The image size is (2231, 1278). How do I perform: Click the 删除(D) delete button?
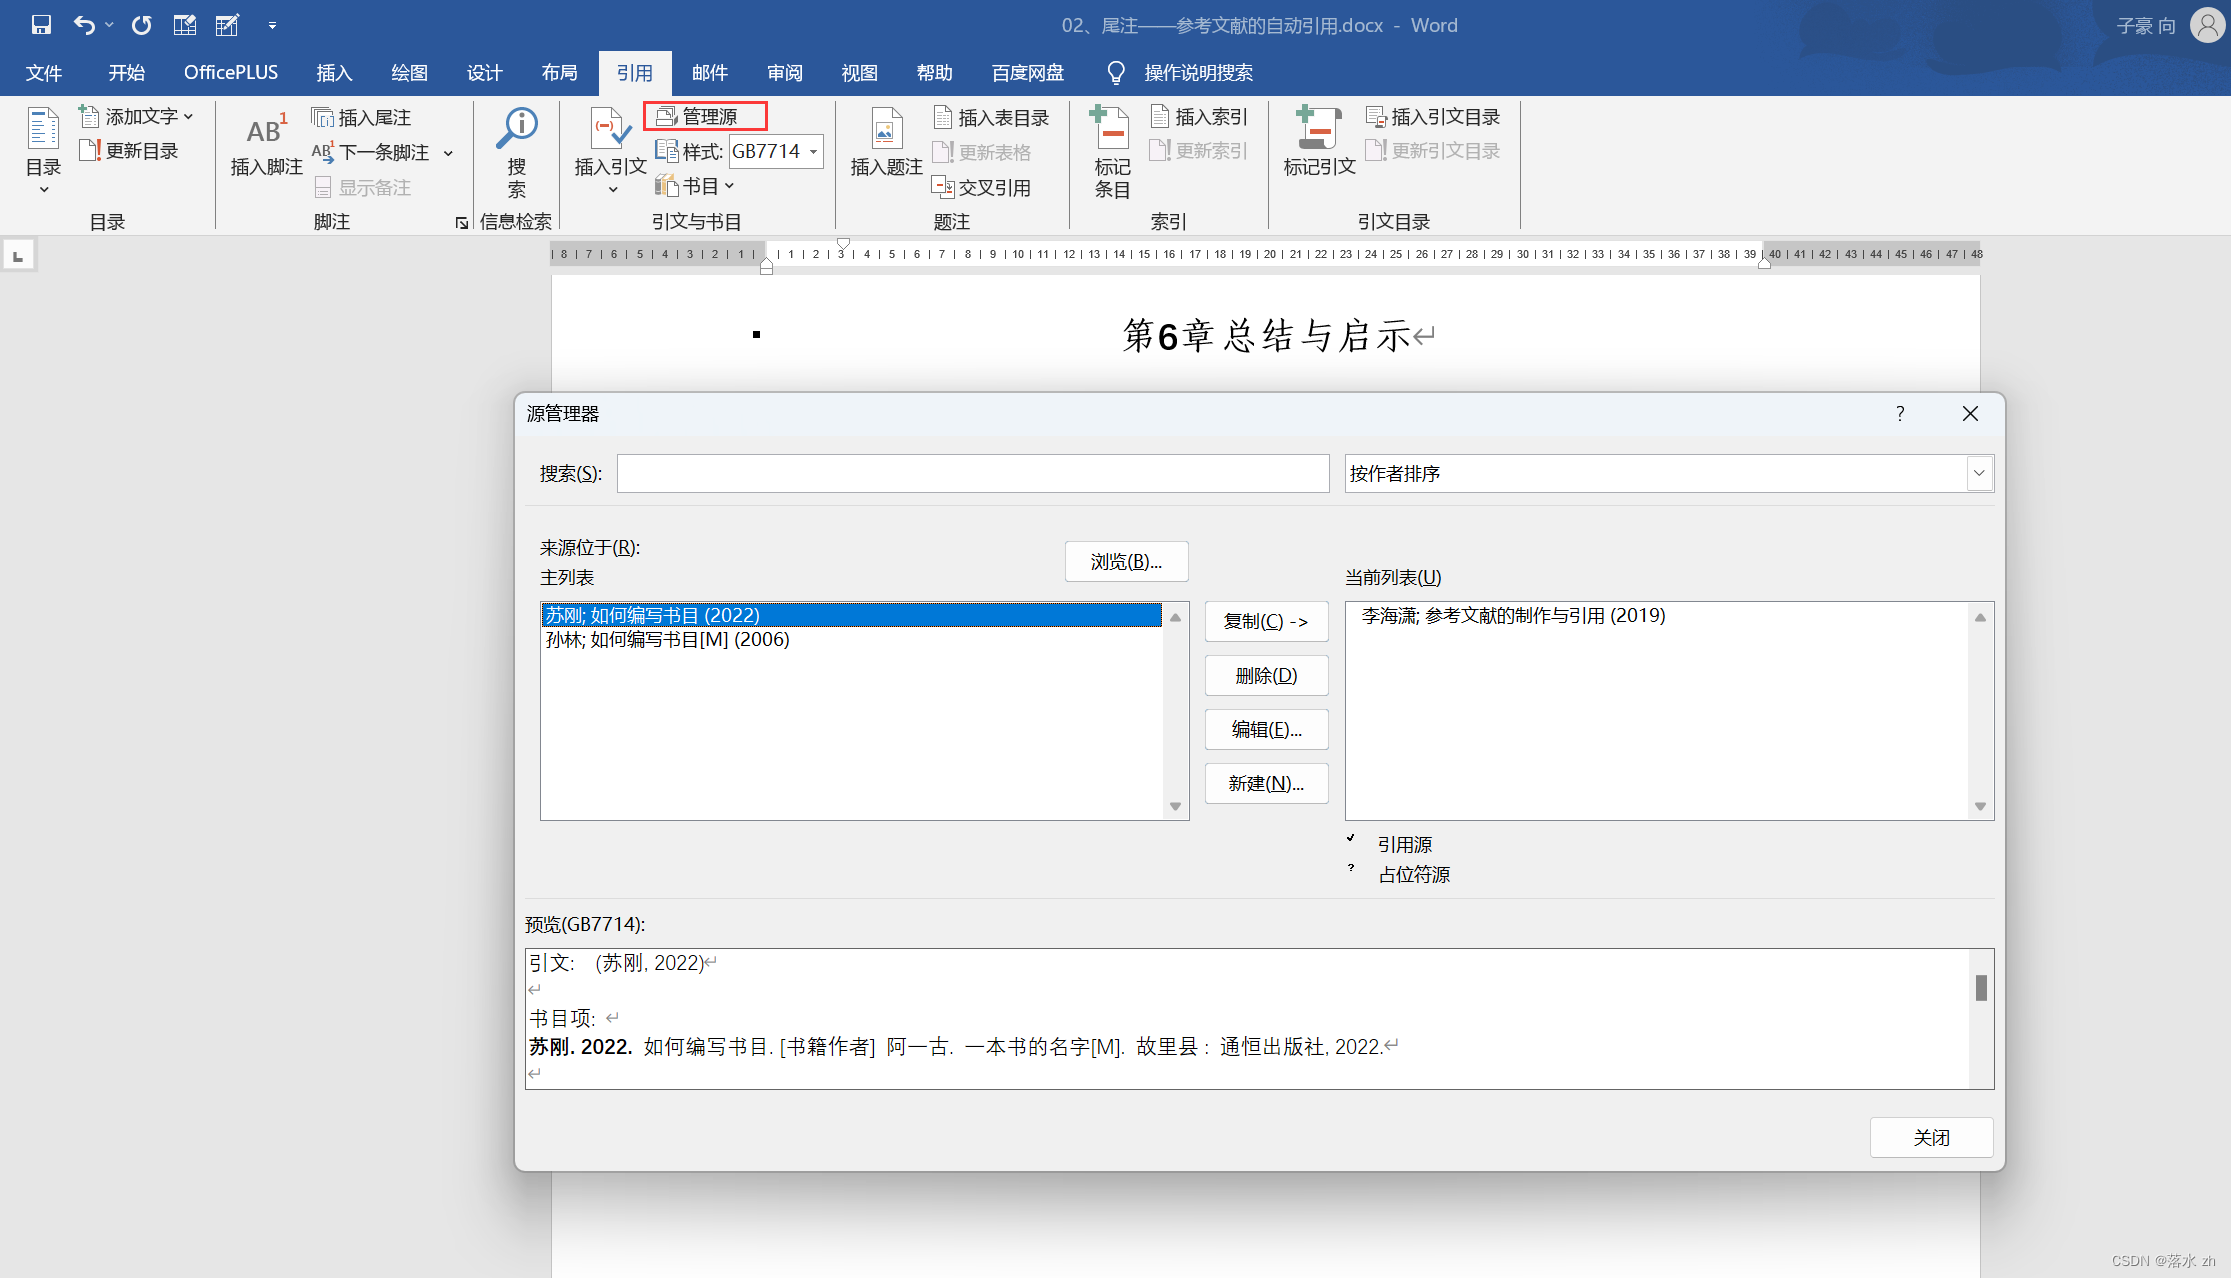(x=1266, y=676)
